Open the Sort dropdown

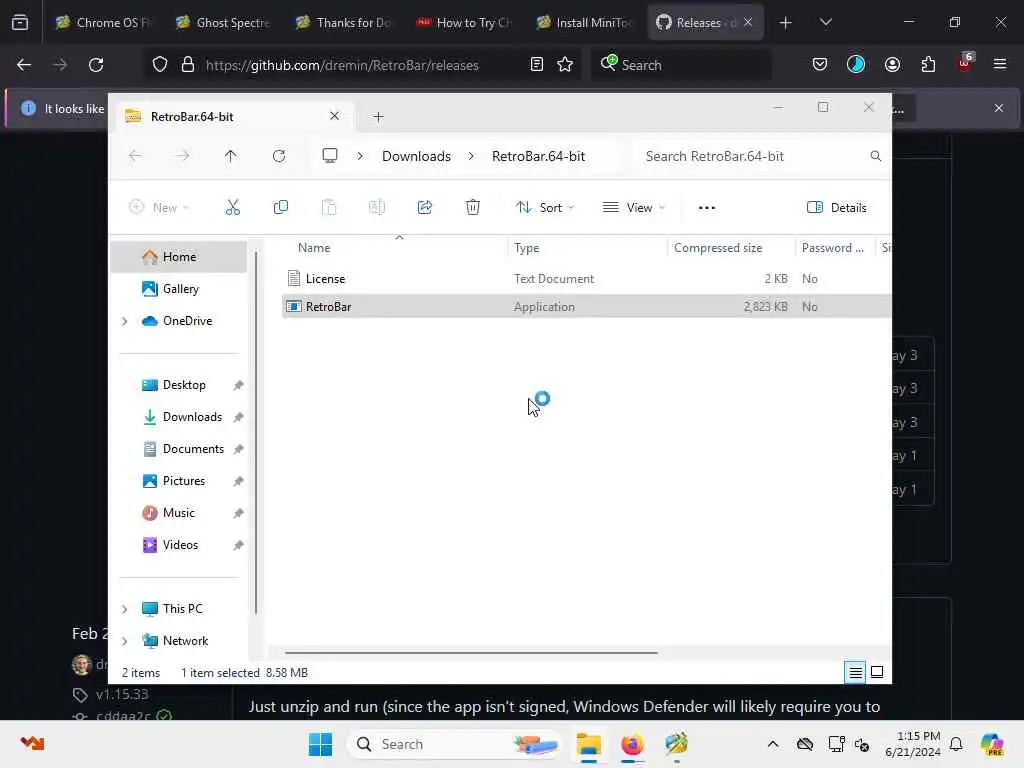545,208
